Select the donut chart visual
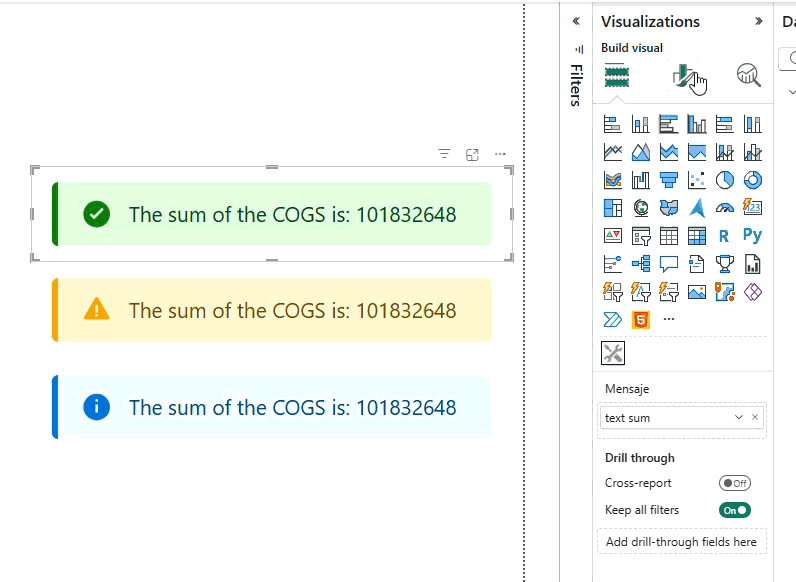Viewport: 796px width, 582px height. pyautogui.click(x=753, y=180)
